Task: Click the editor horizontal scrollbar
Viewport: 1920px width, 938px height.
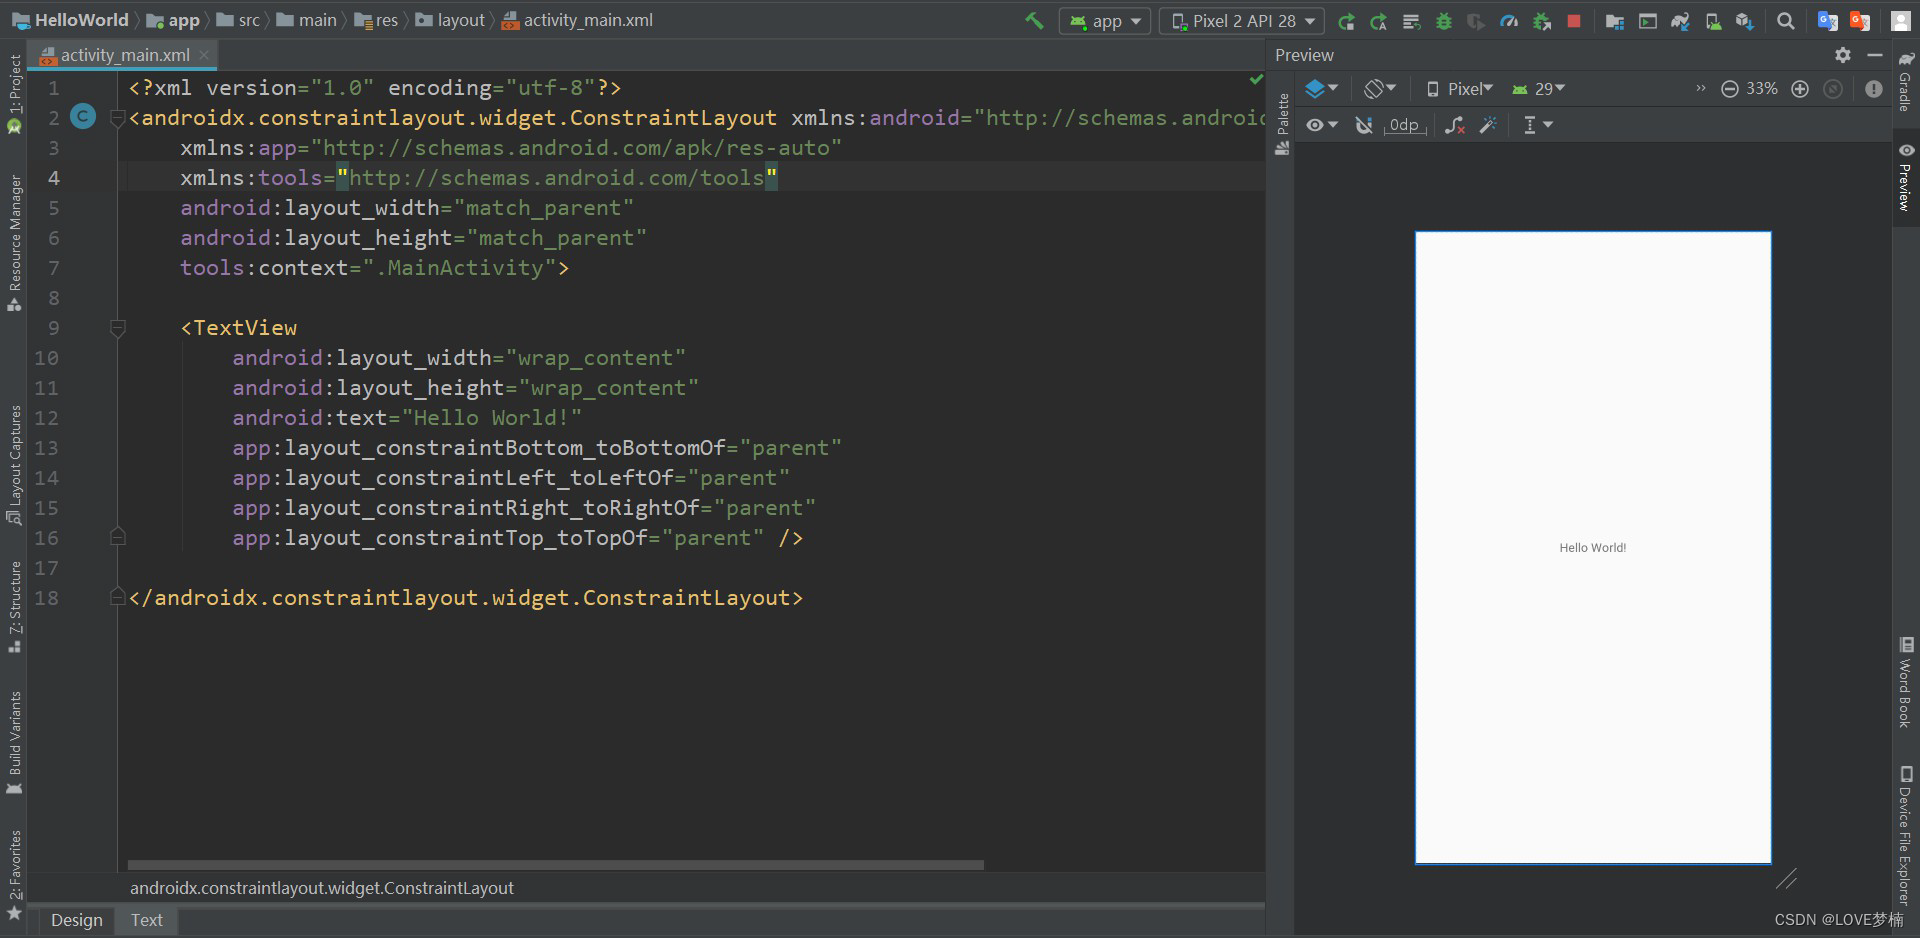Action: pyautogui.click(x=556, y=864)
